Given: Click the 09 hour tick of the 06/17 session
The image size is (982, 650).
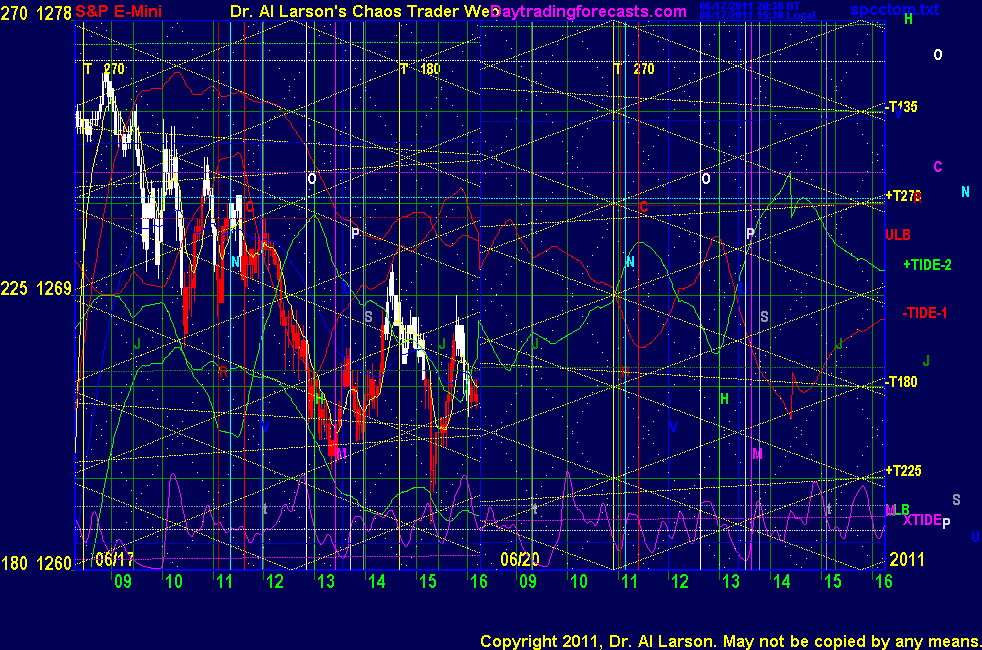Looking at the screenshot, I should click(x=123, y=582).
